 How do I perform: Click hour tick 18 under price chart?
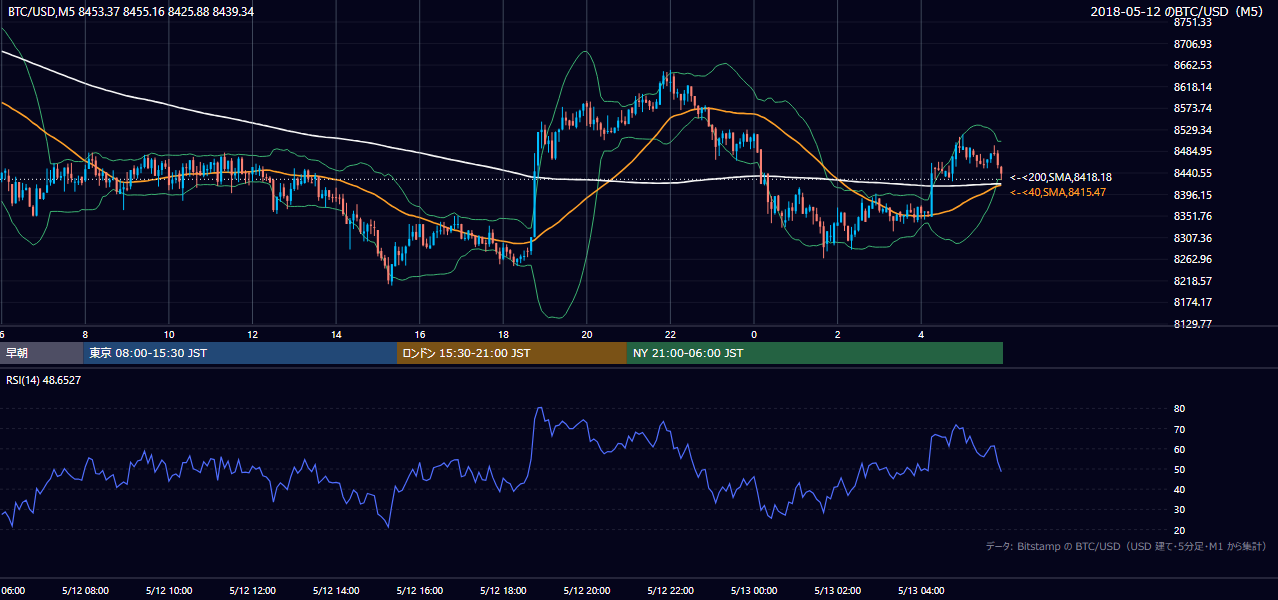point(503,335)
